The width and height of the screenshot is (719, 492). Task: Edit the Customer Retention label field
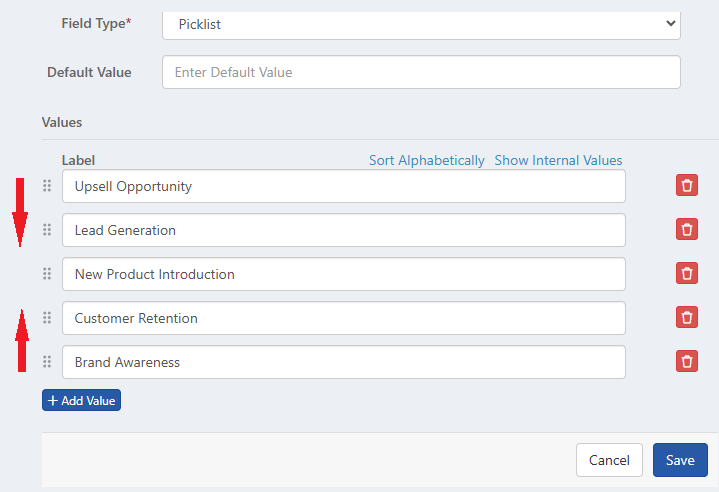[343, 318]
